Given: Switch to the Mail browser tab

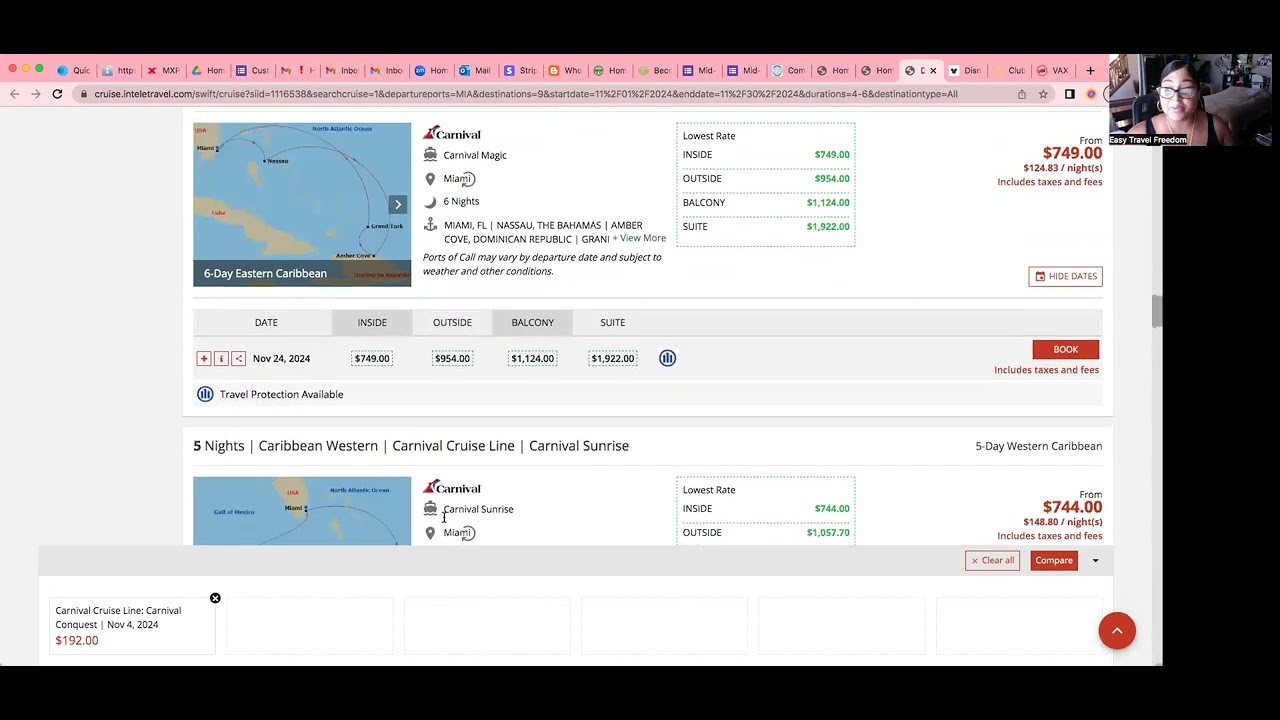Looking at the screenshot, I should [x=474, y=70].
